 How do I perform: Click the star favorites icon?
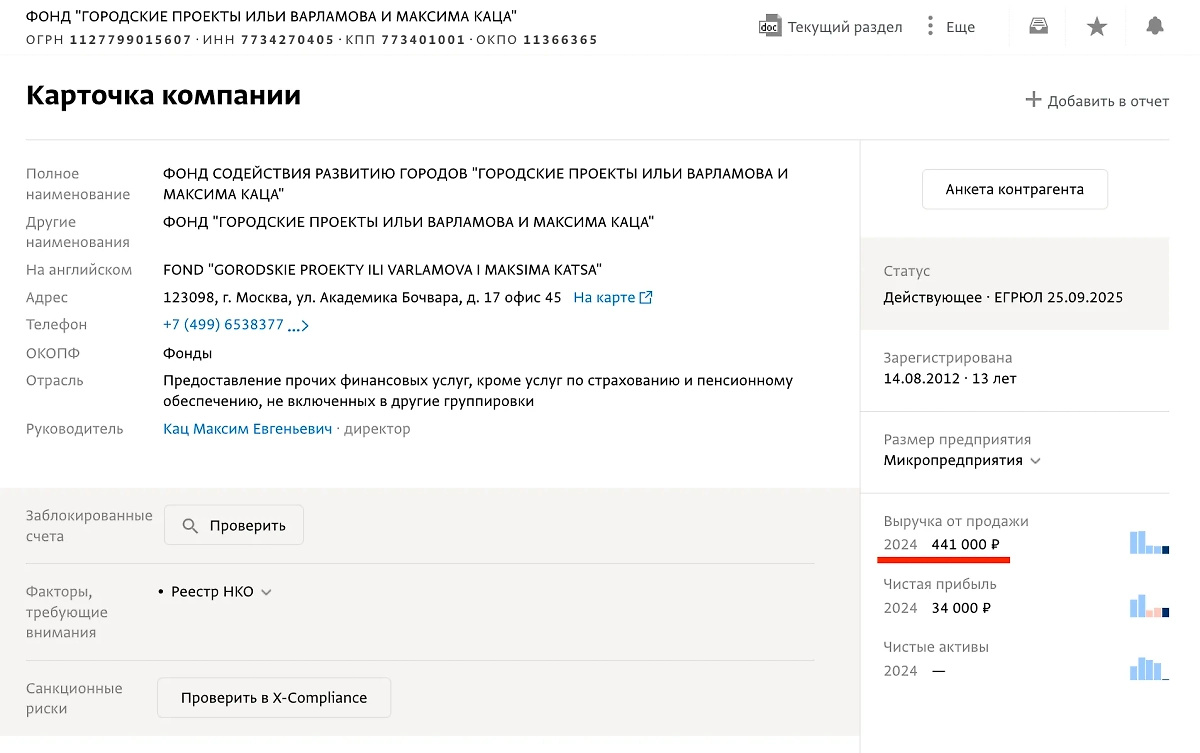point(1096,27)
